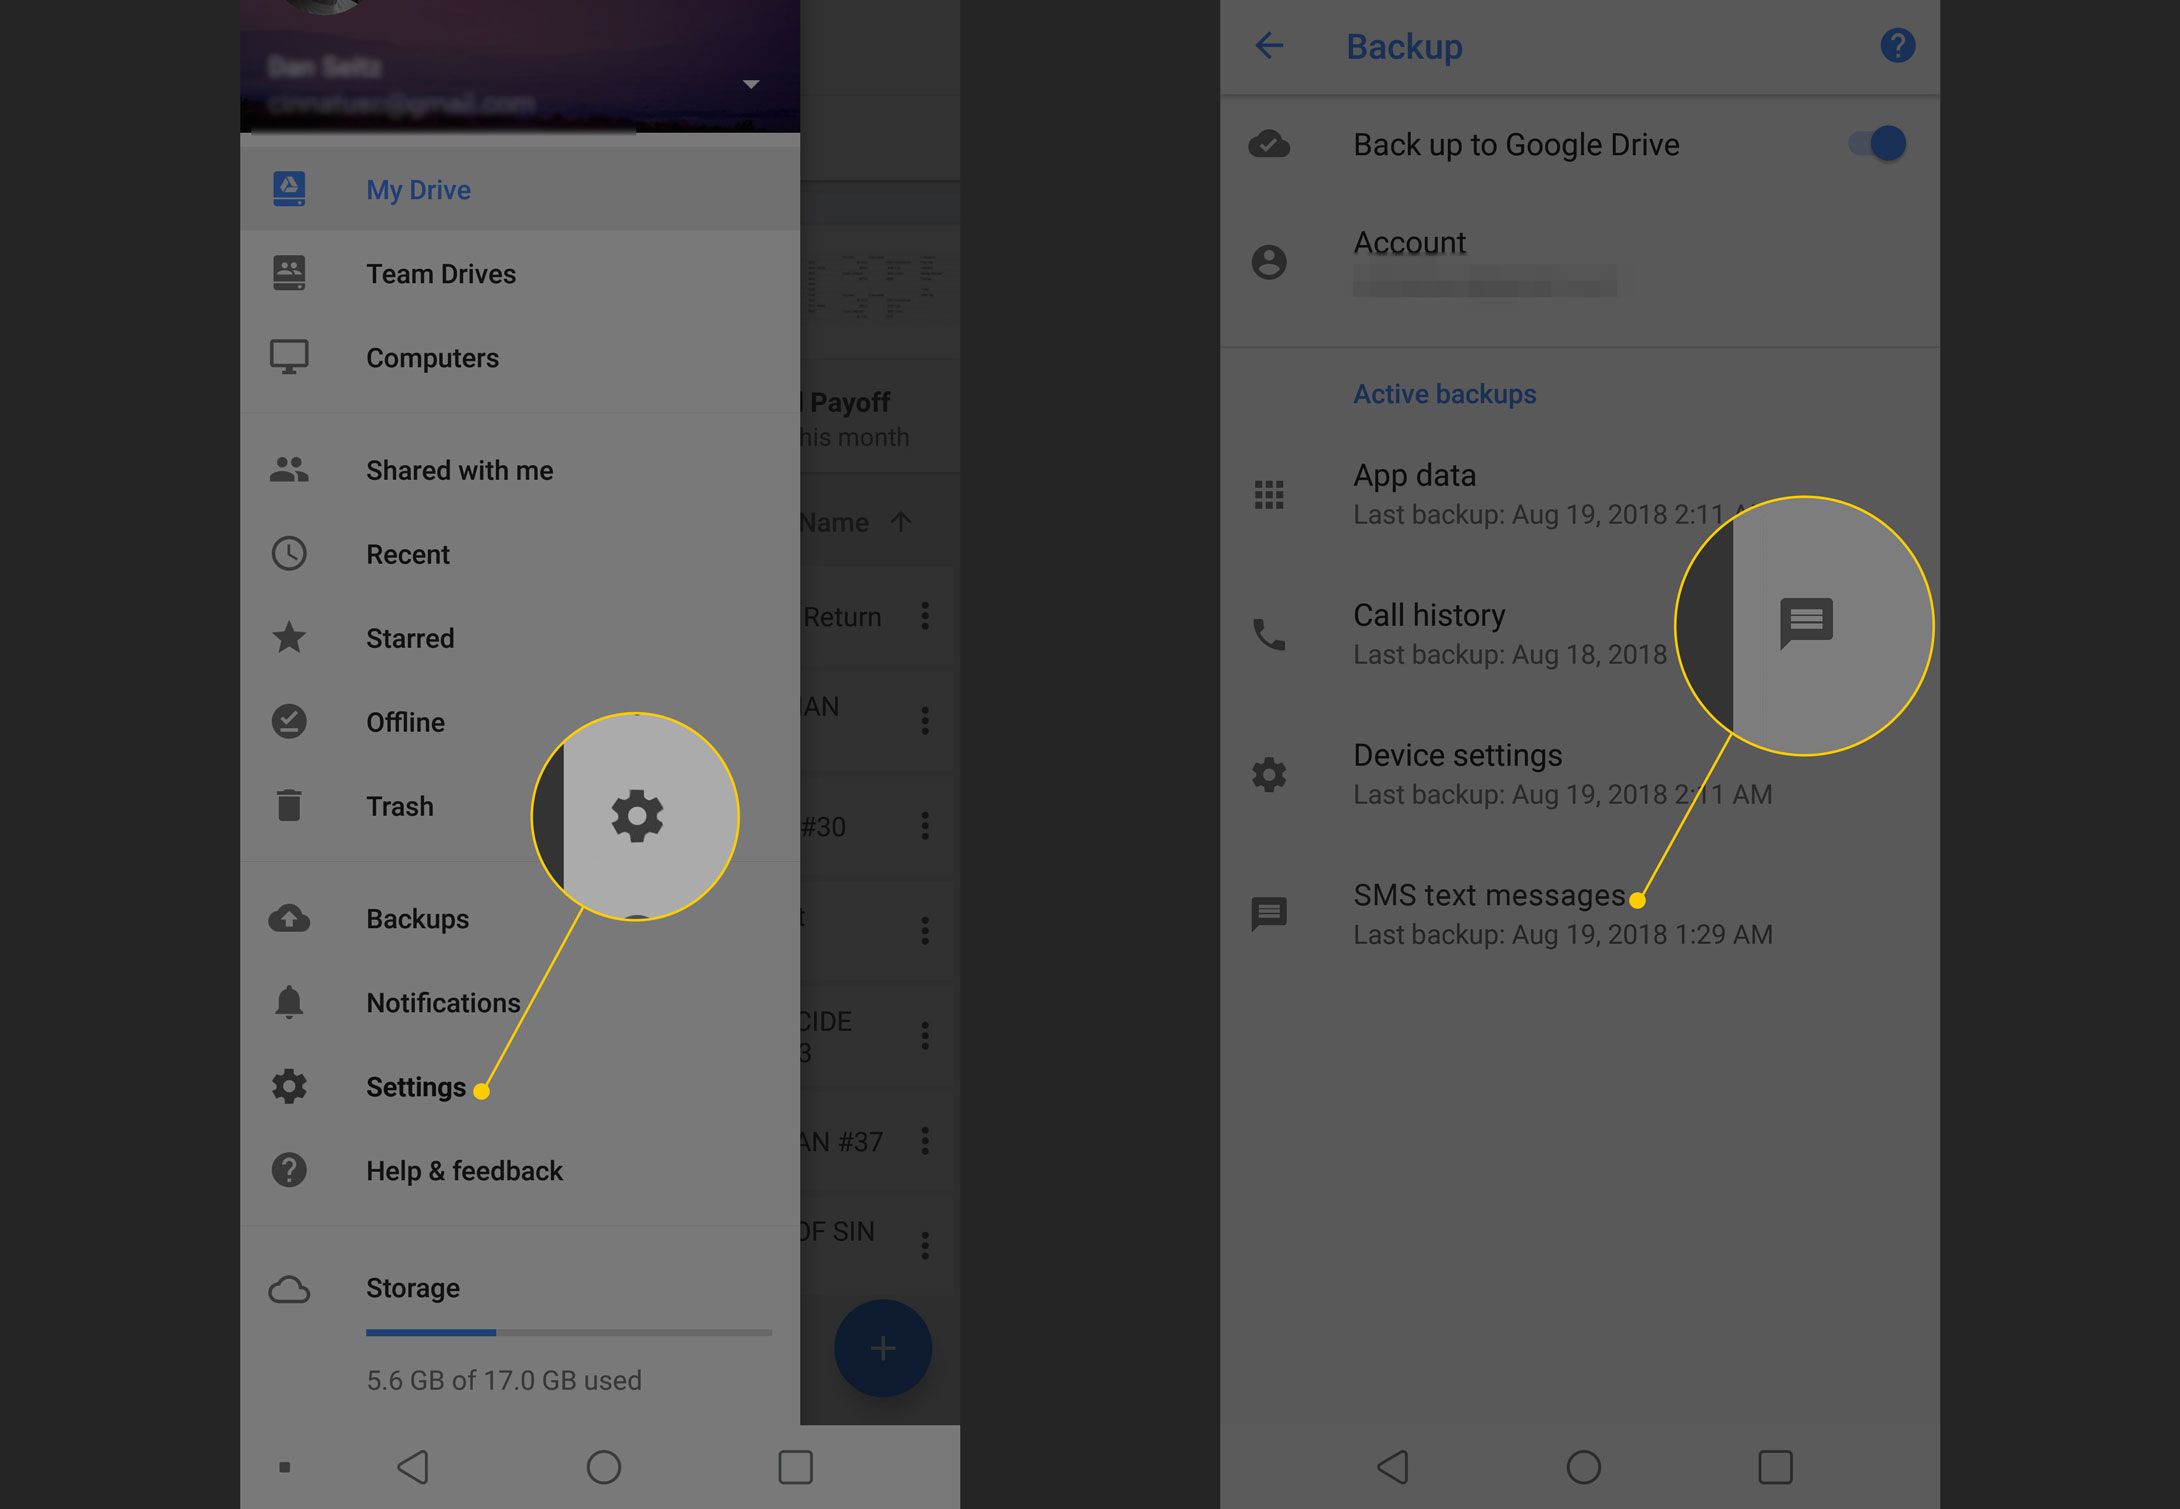
Task: Click the My Drive icon in sidebar
Action: [x=290, y=187]
